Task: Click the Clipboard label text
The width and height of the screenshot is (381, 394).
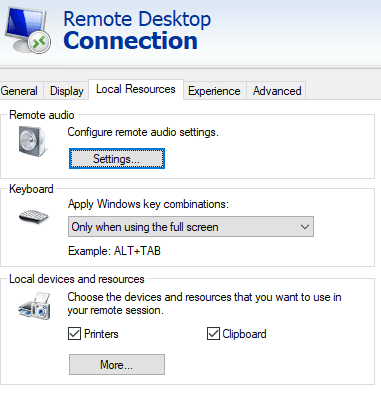Action: coord(244,334)
